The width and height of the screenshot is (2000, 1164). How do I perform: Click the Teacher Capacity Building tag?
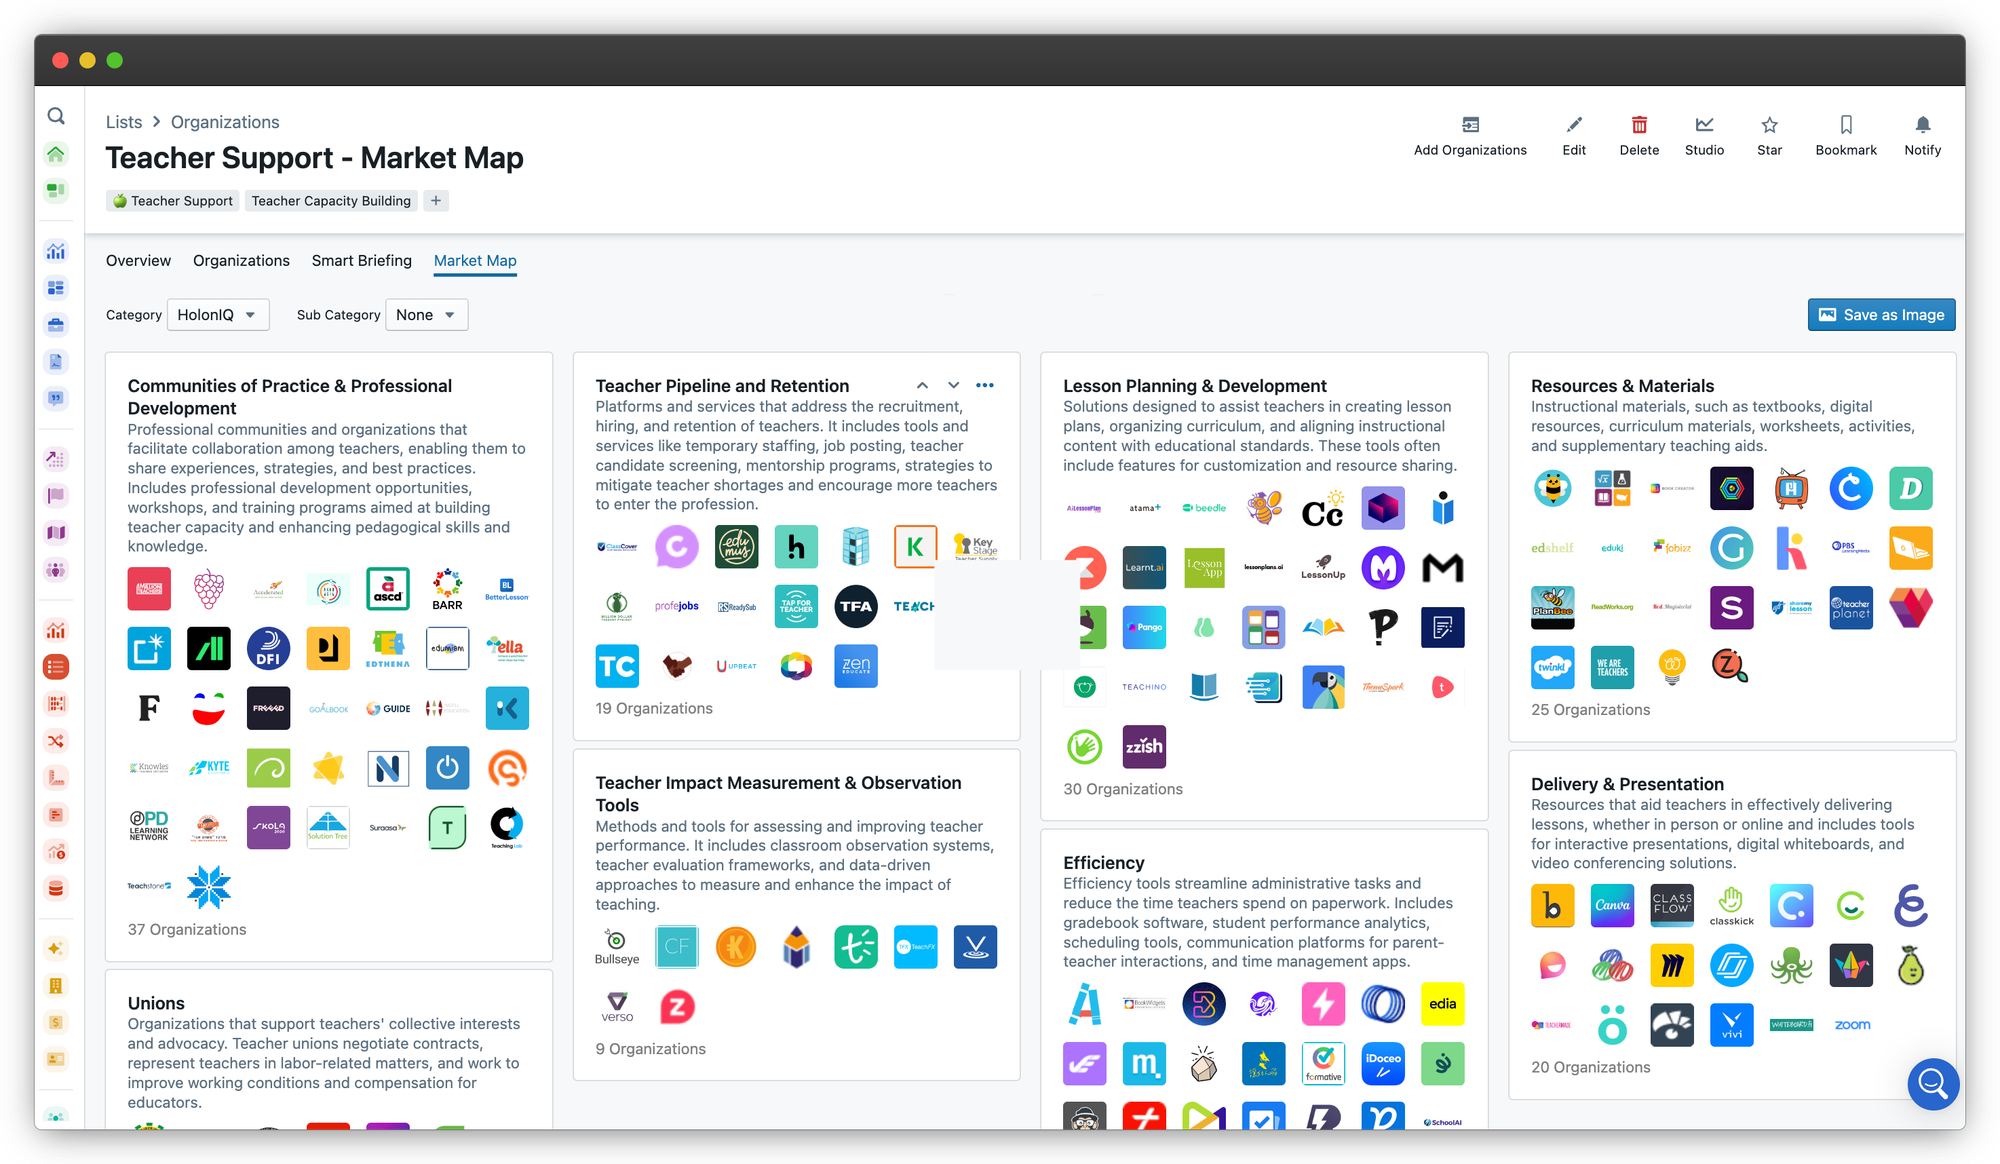click(x=331, y=201)
